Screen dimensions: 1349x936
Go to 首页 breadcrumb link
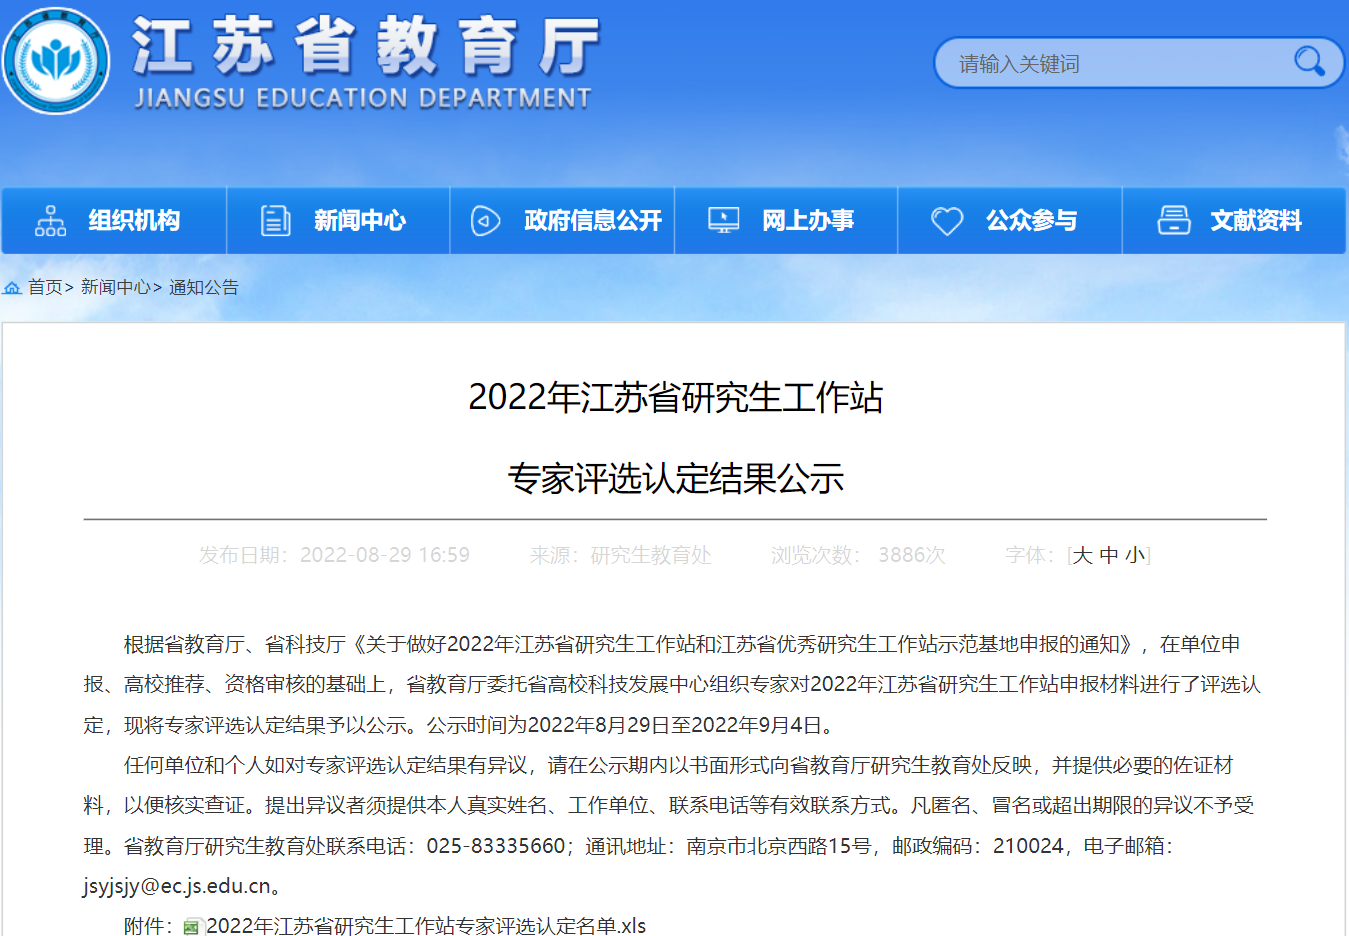[x=45, y=288]
